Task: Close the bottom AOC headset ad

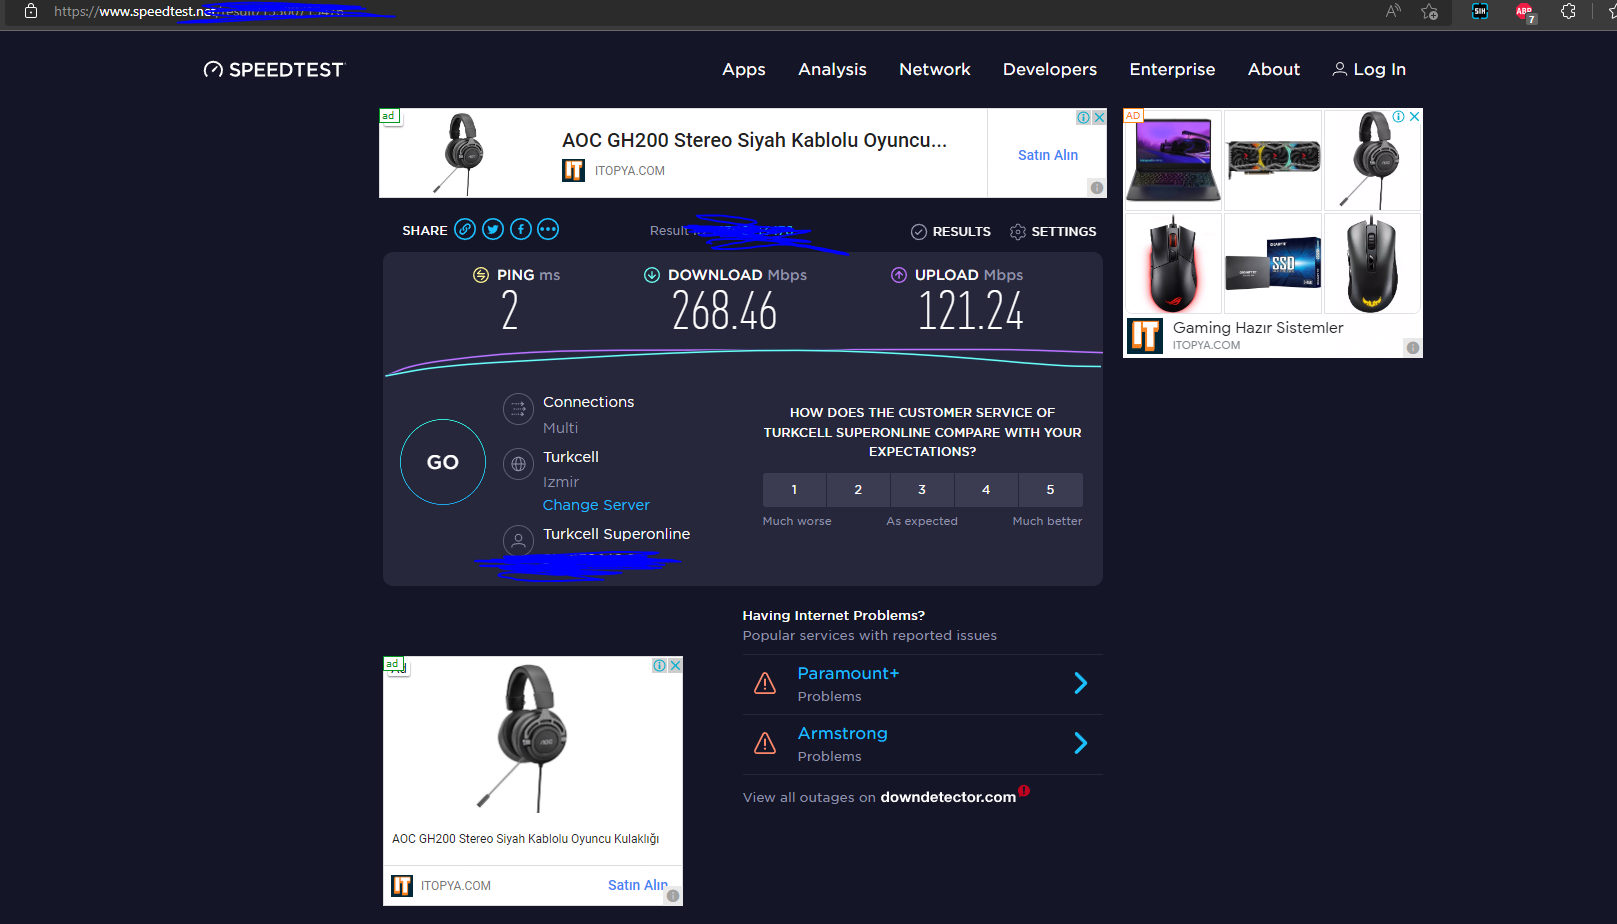Action: click(x=675, y=665)
